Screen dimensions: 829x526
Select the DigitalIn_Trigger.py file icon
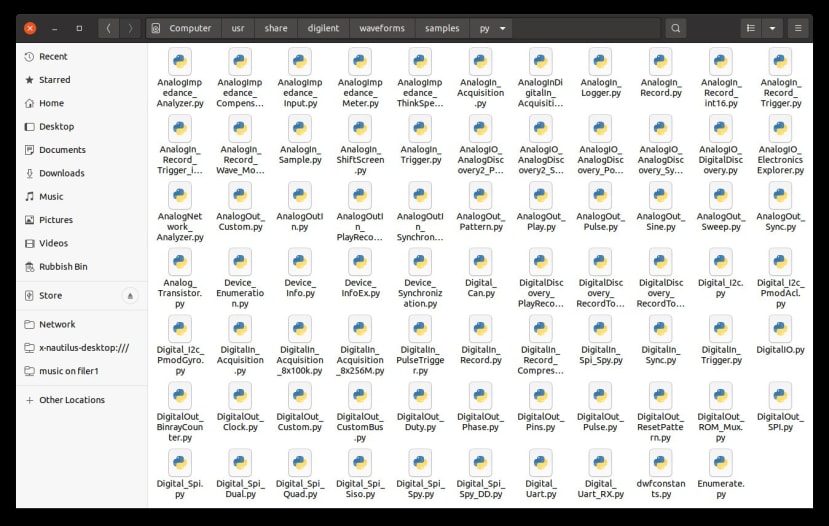click(721, 329)
